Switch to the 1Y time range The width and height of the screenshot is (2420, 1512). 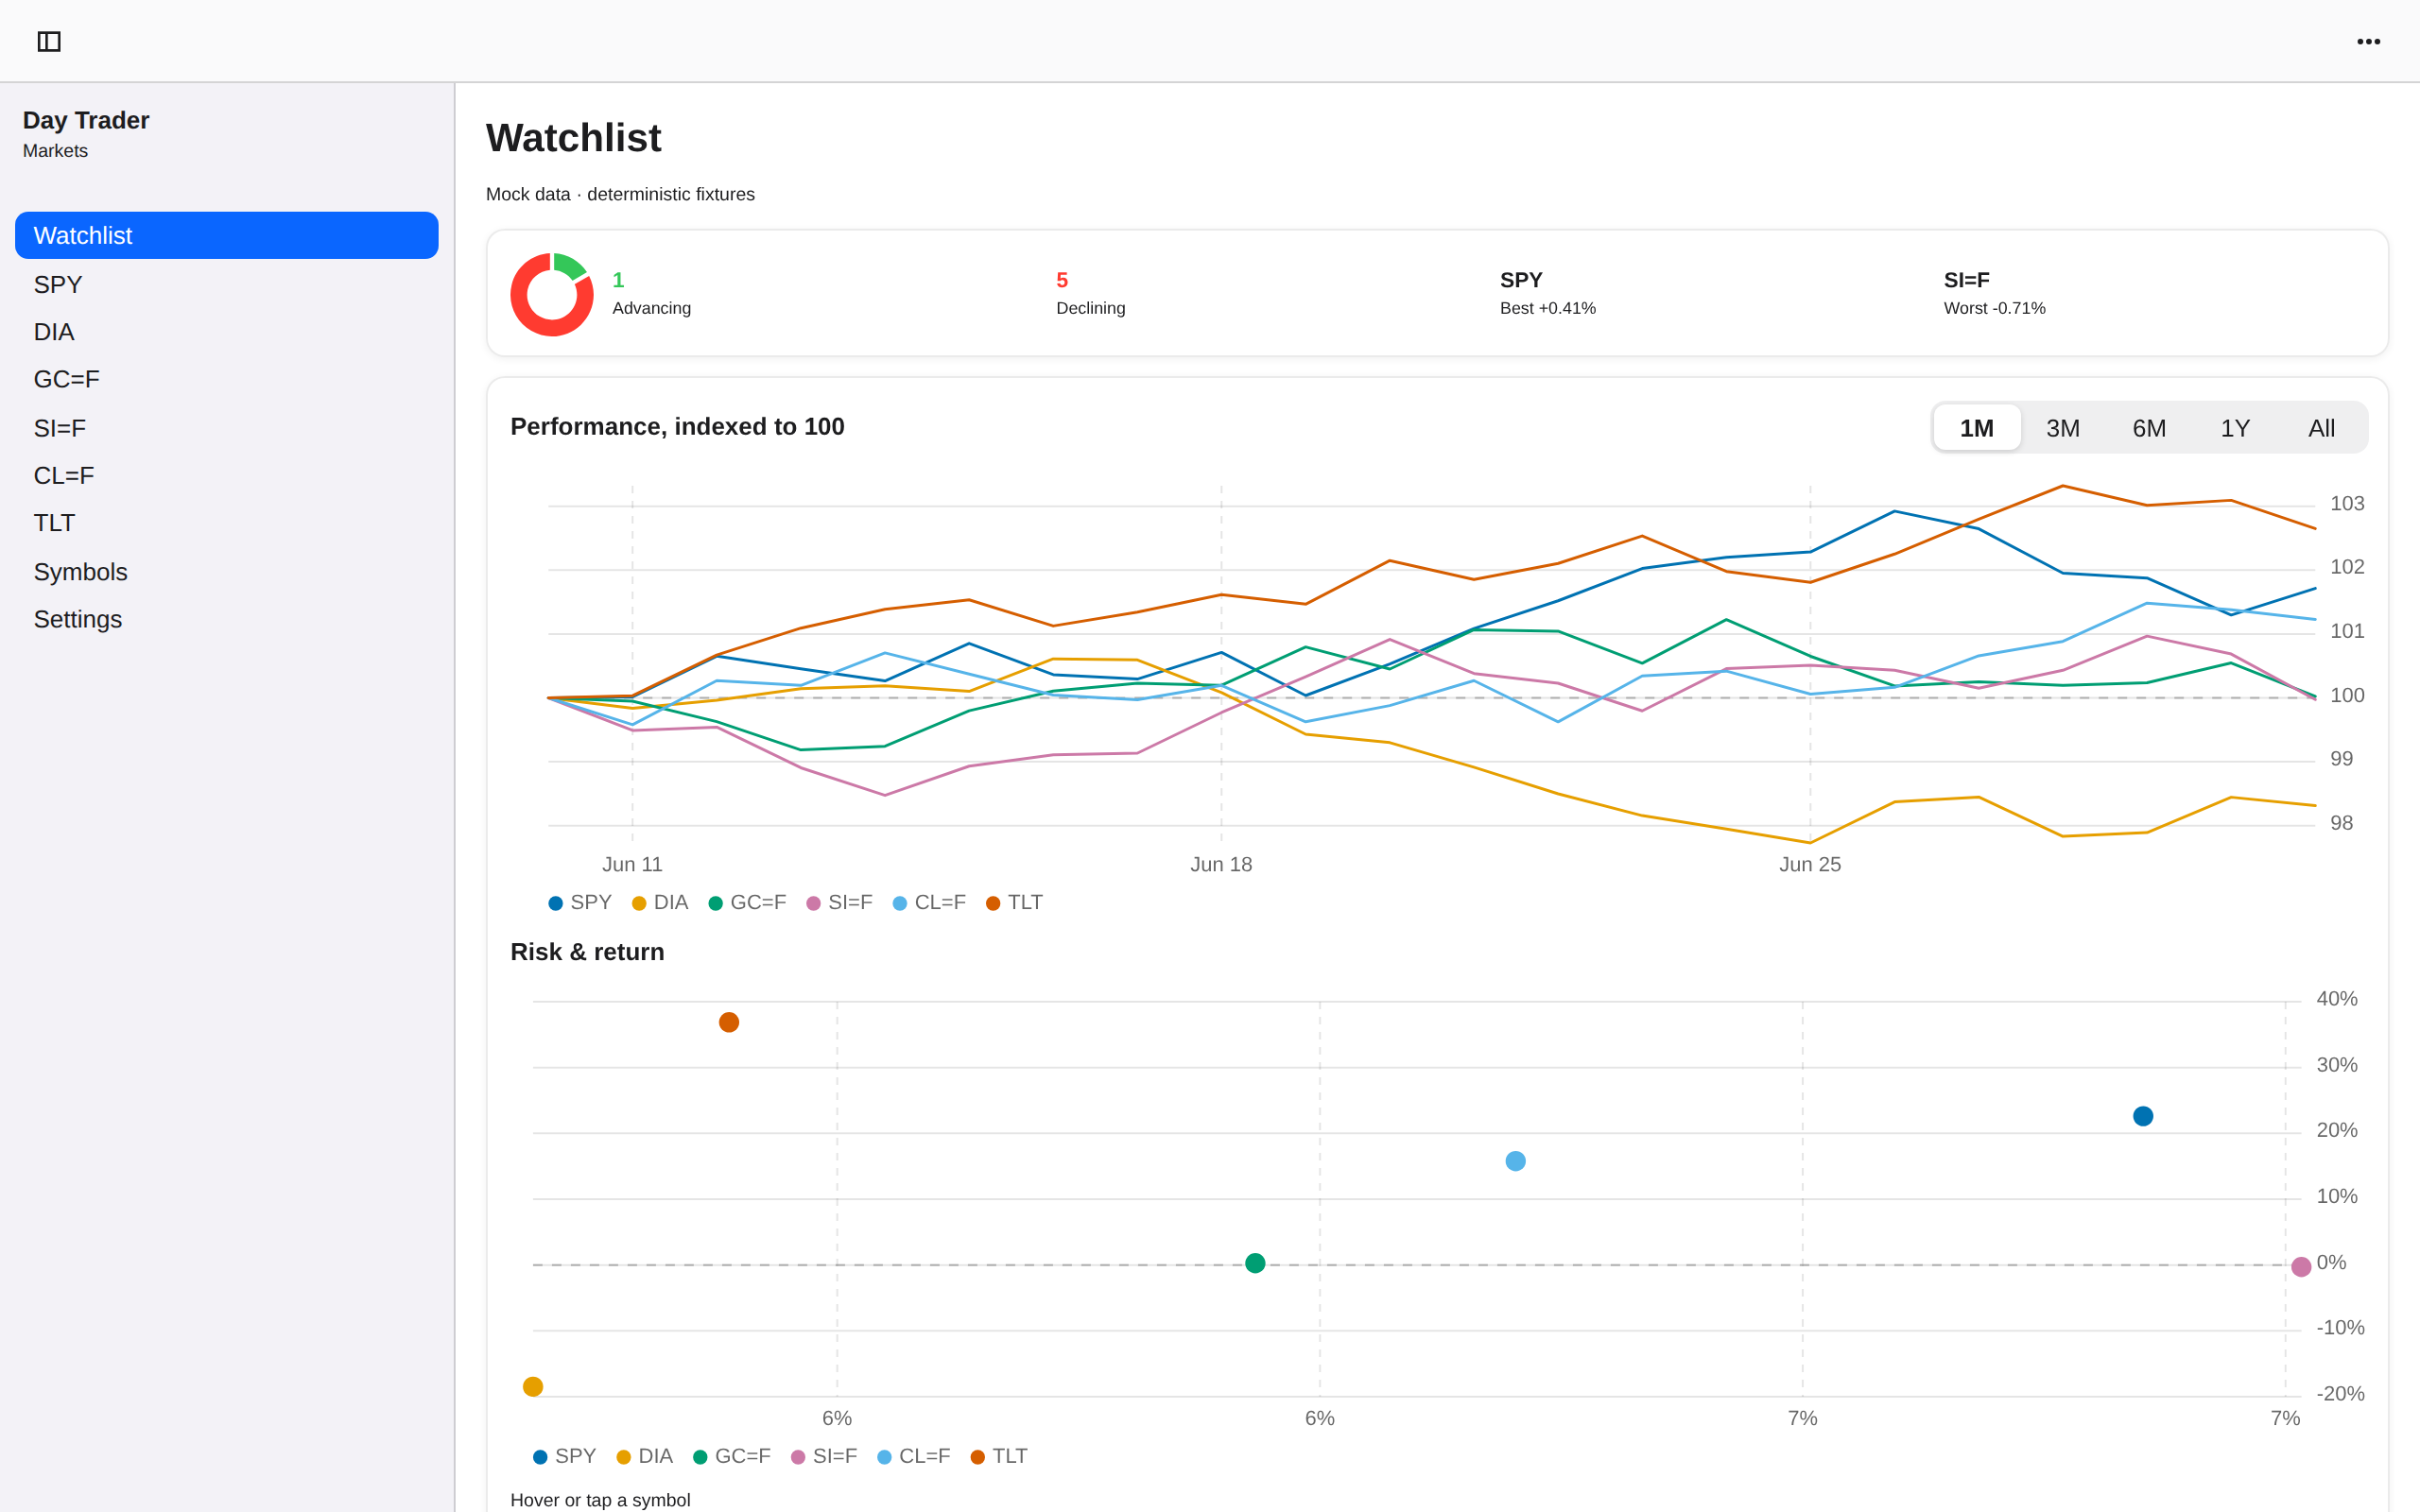2235,428
